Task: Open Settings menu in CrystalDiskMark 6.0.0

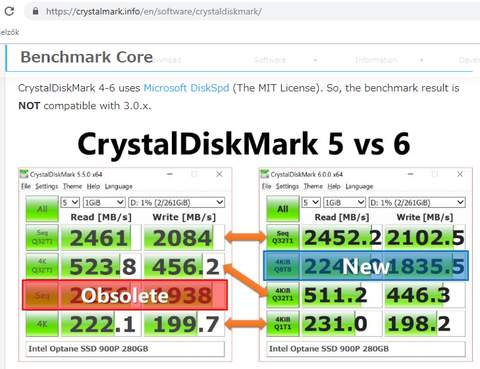Action: 287,186
